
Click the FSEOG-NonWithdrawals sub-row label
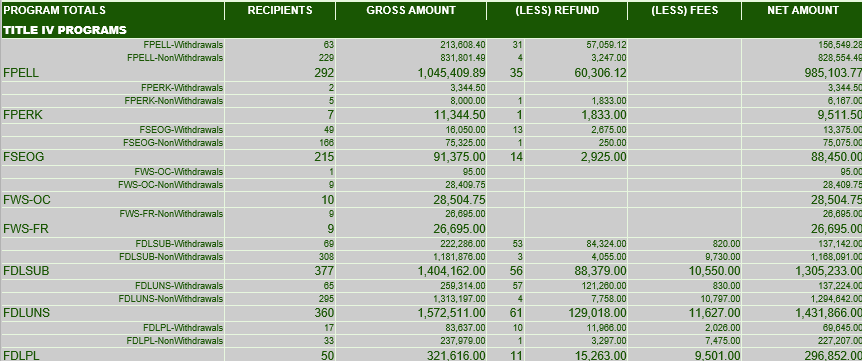[x=173, y=143]
